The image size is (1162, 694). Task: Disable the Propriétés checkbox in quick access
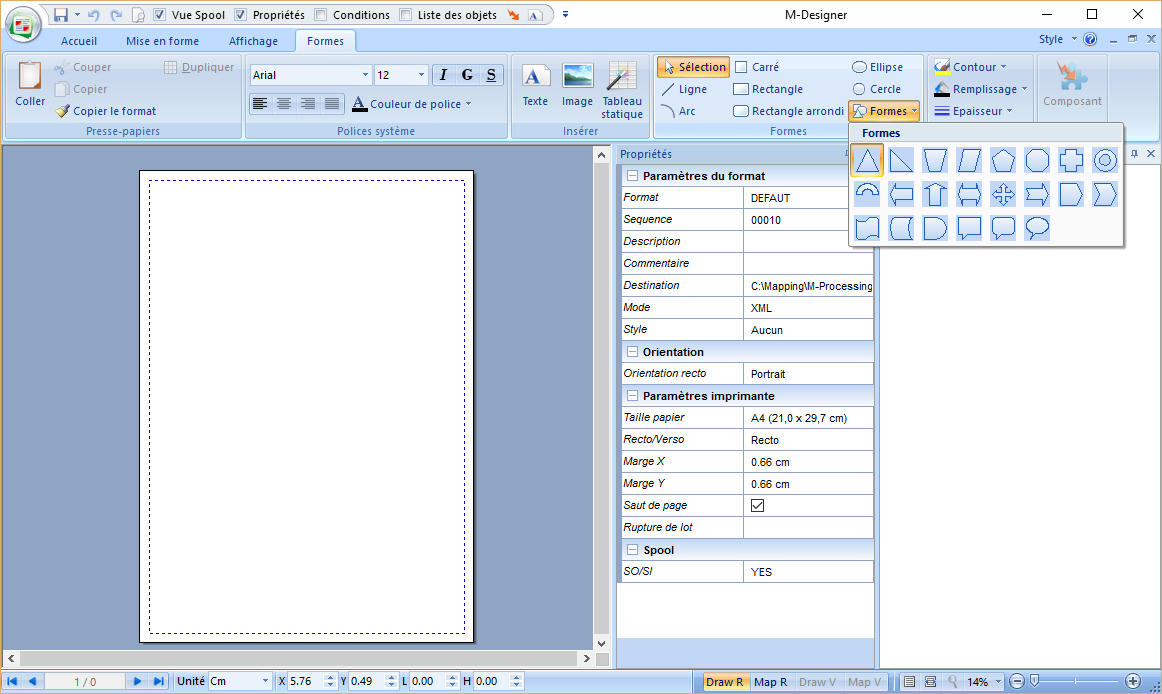[x=238, y=14]
